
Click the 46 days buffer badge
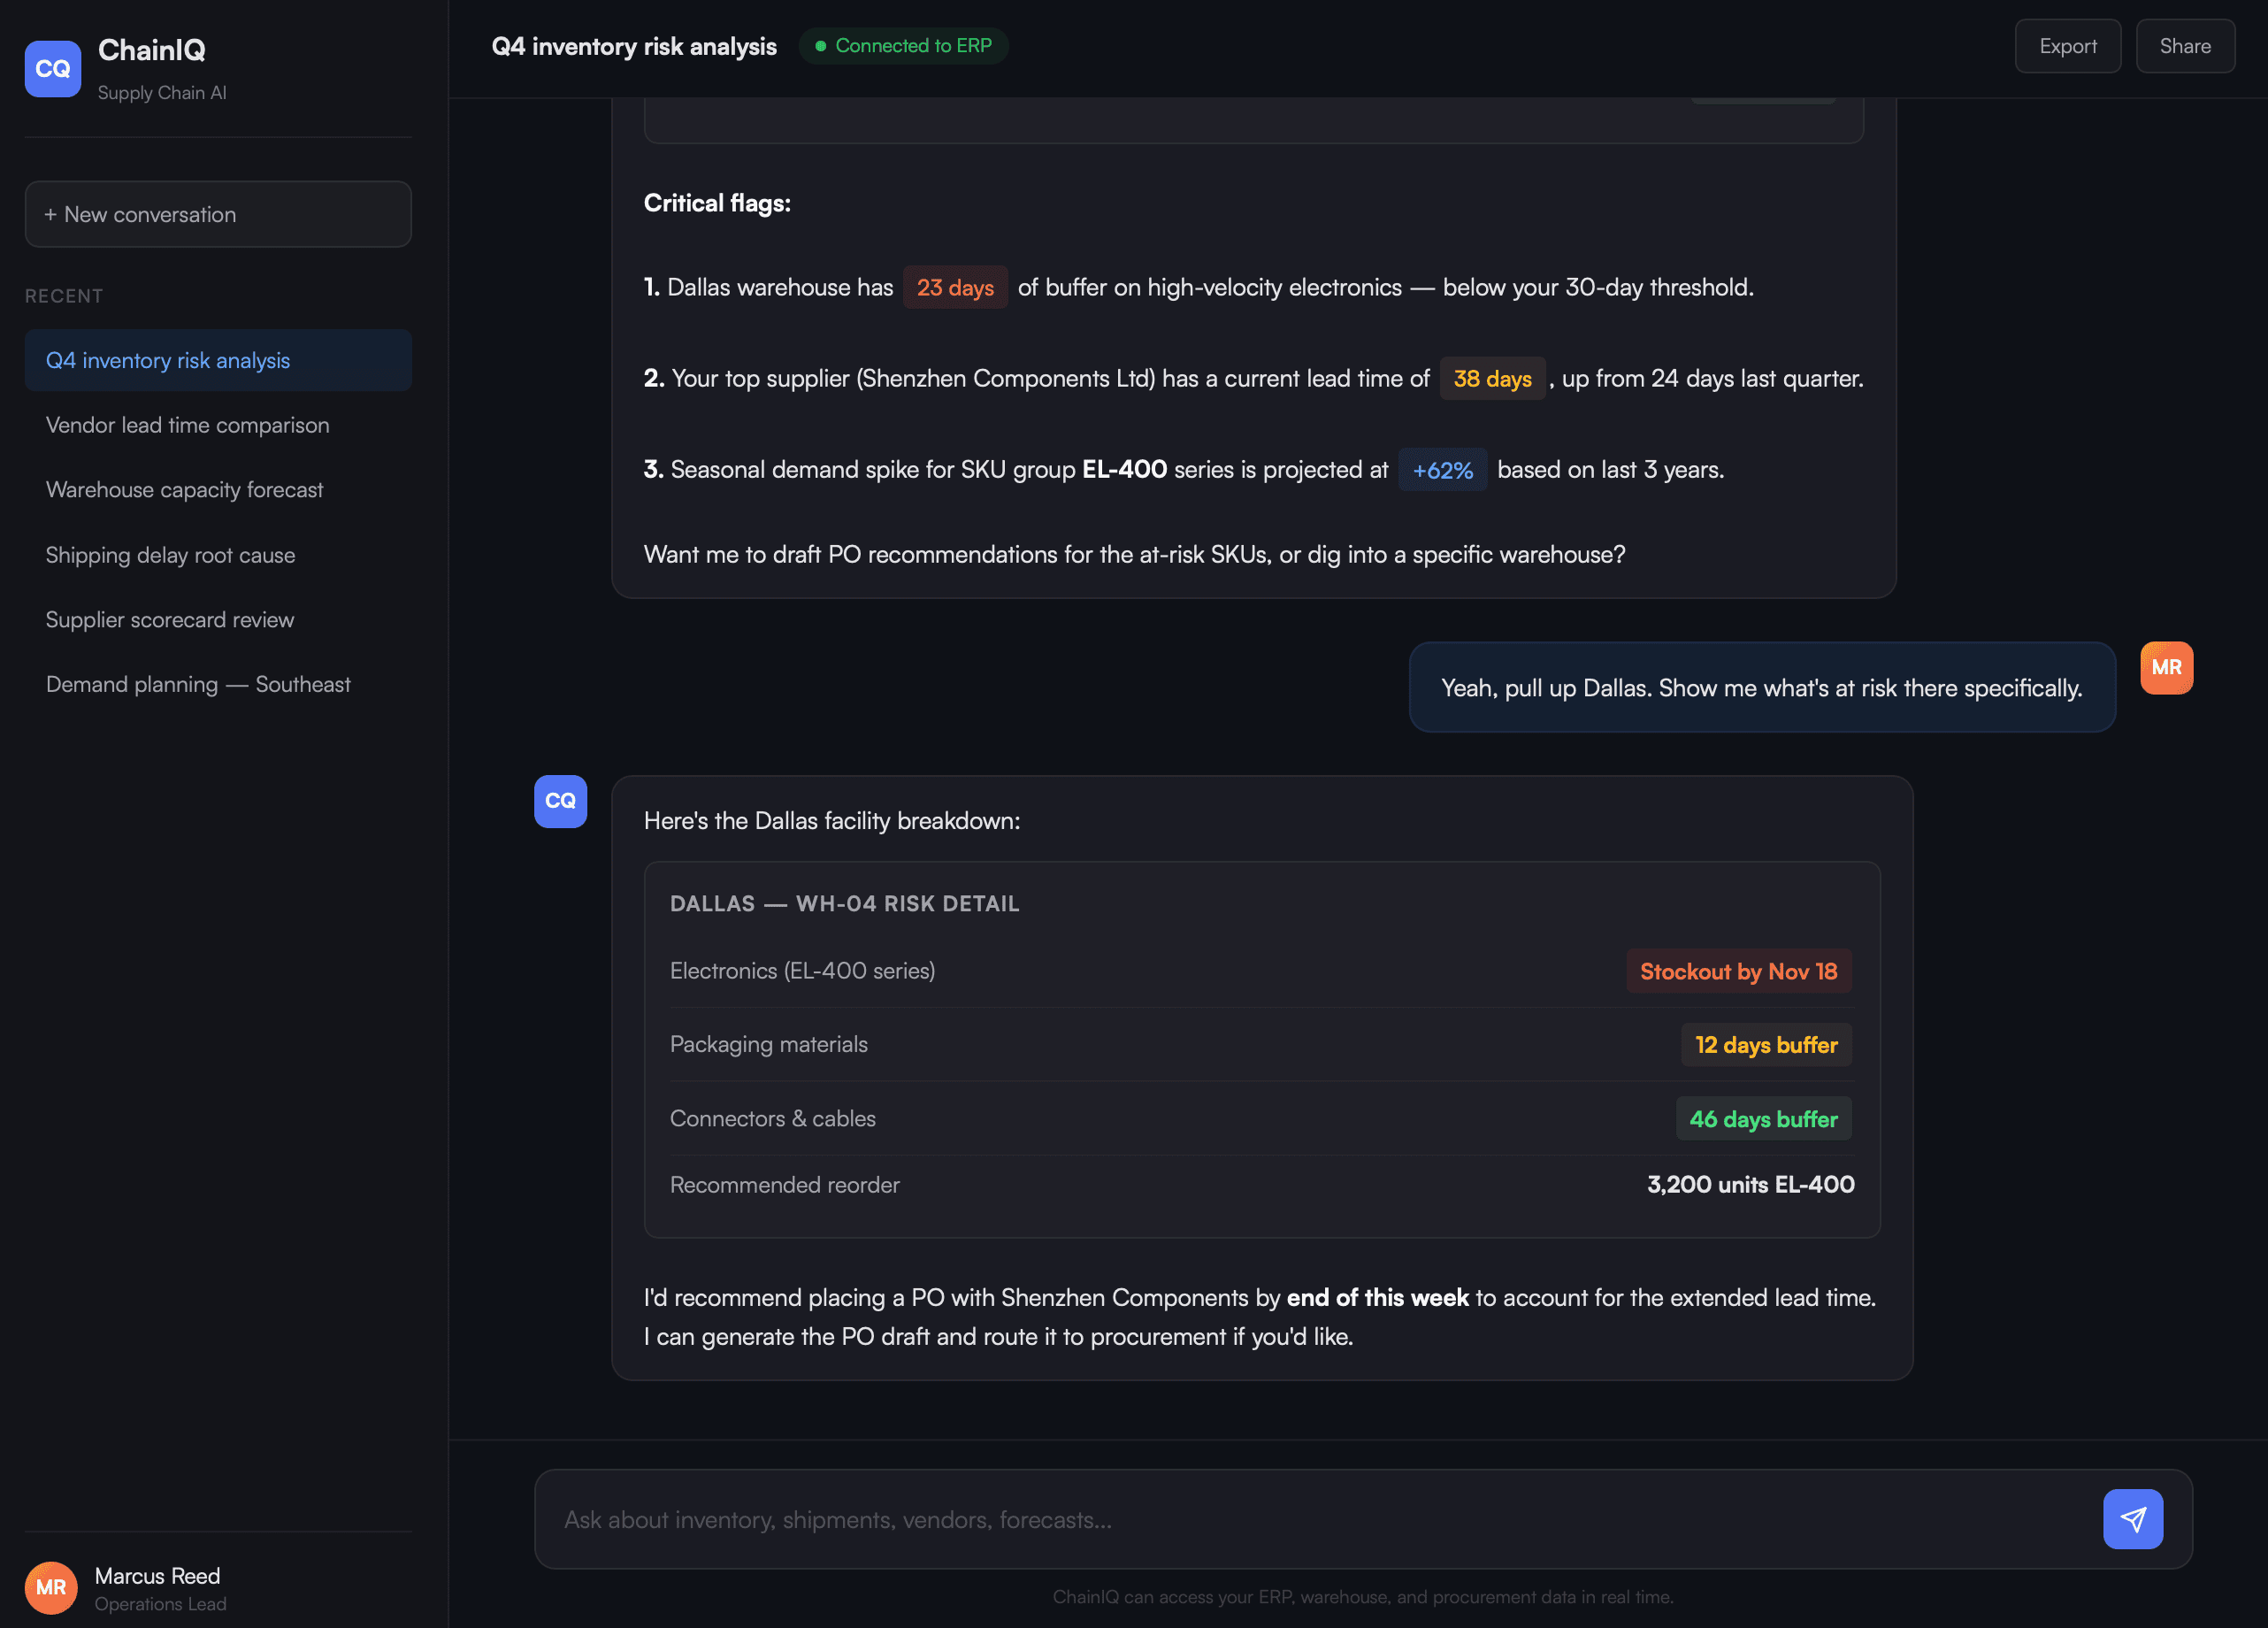[1763, 1118]
